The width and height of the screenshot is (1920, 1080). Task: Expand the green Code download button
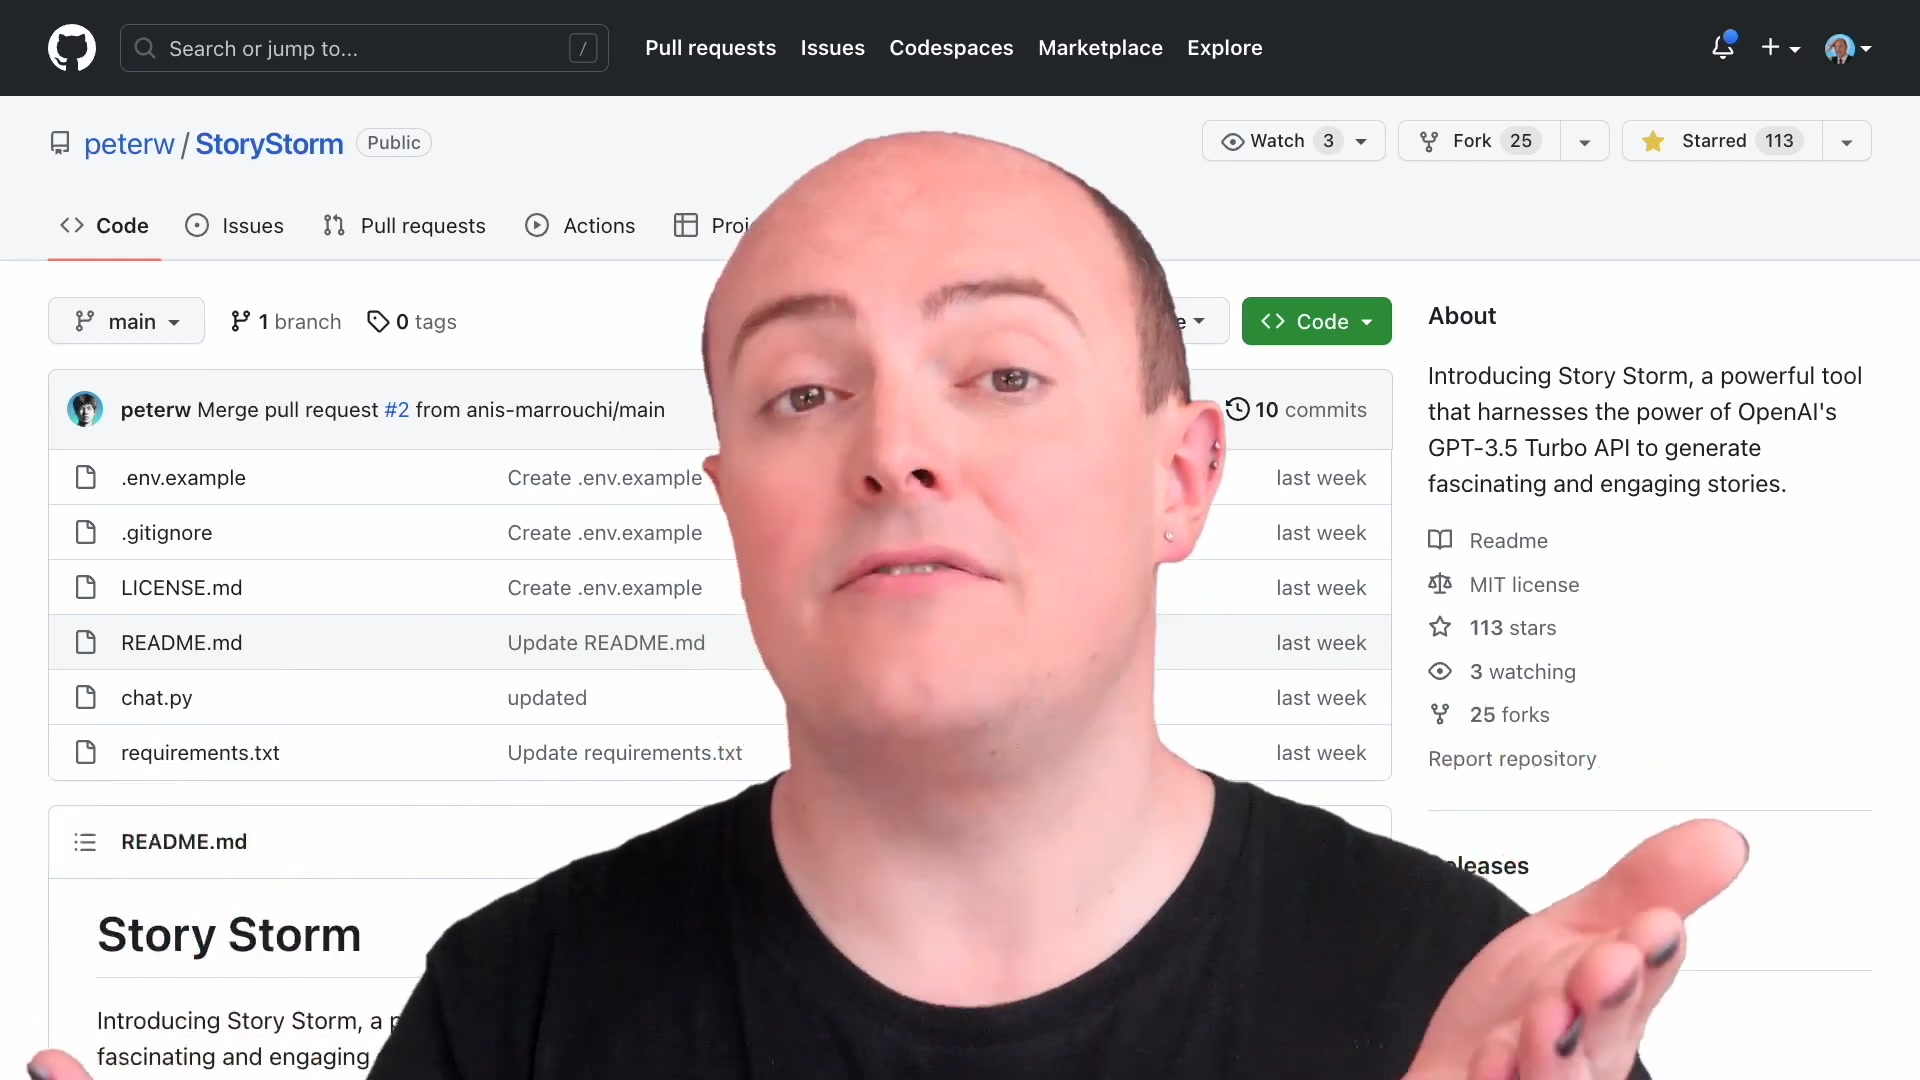click(x=1316, y=321)
